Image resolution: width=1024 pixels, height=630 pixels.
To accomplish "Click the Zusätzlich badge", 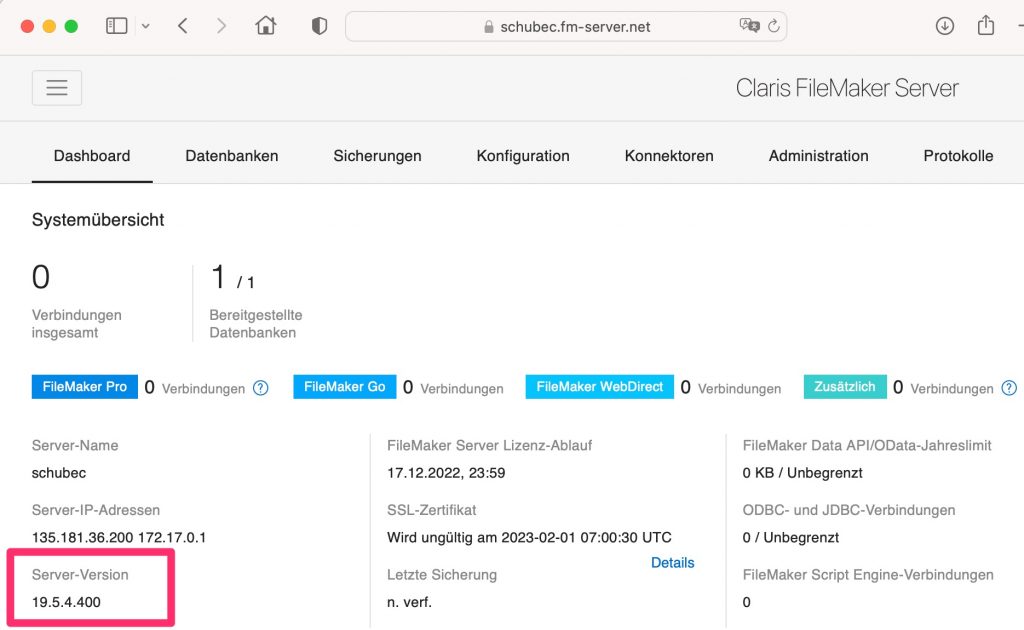I will tap(844, 386).
